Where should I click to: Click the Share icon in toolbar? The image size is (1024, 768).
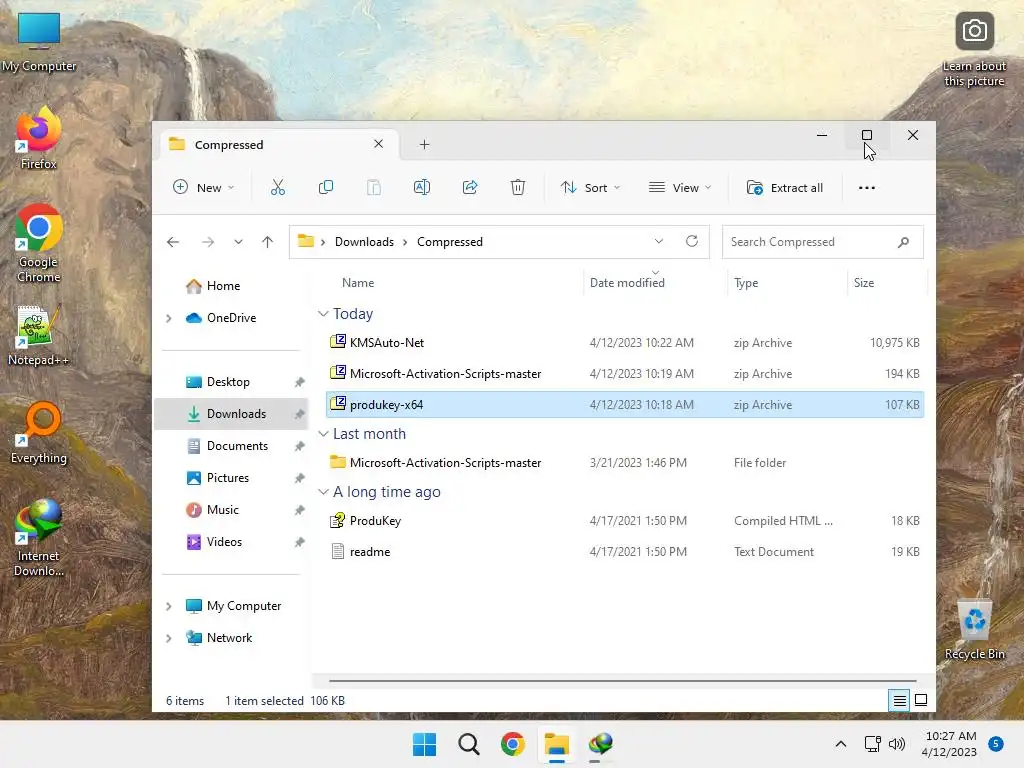click(470, 187)
